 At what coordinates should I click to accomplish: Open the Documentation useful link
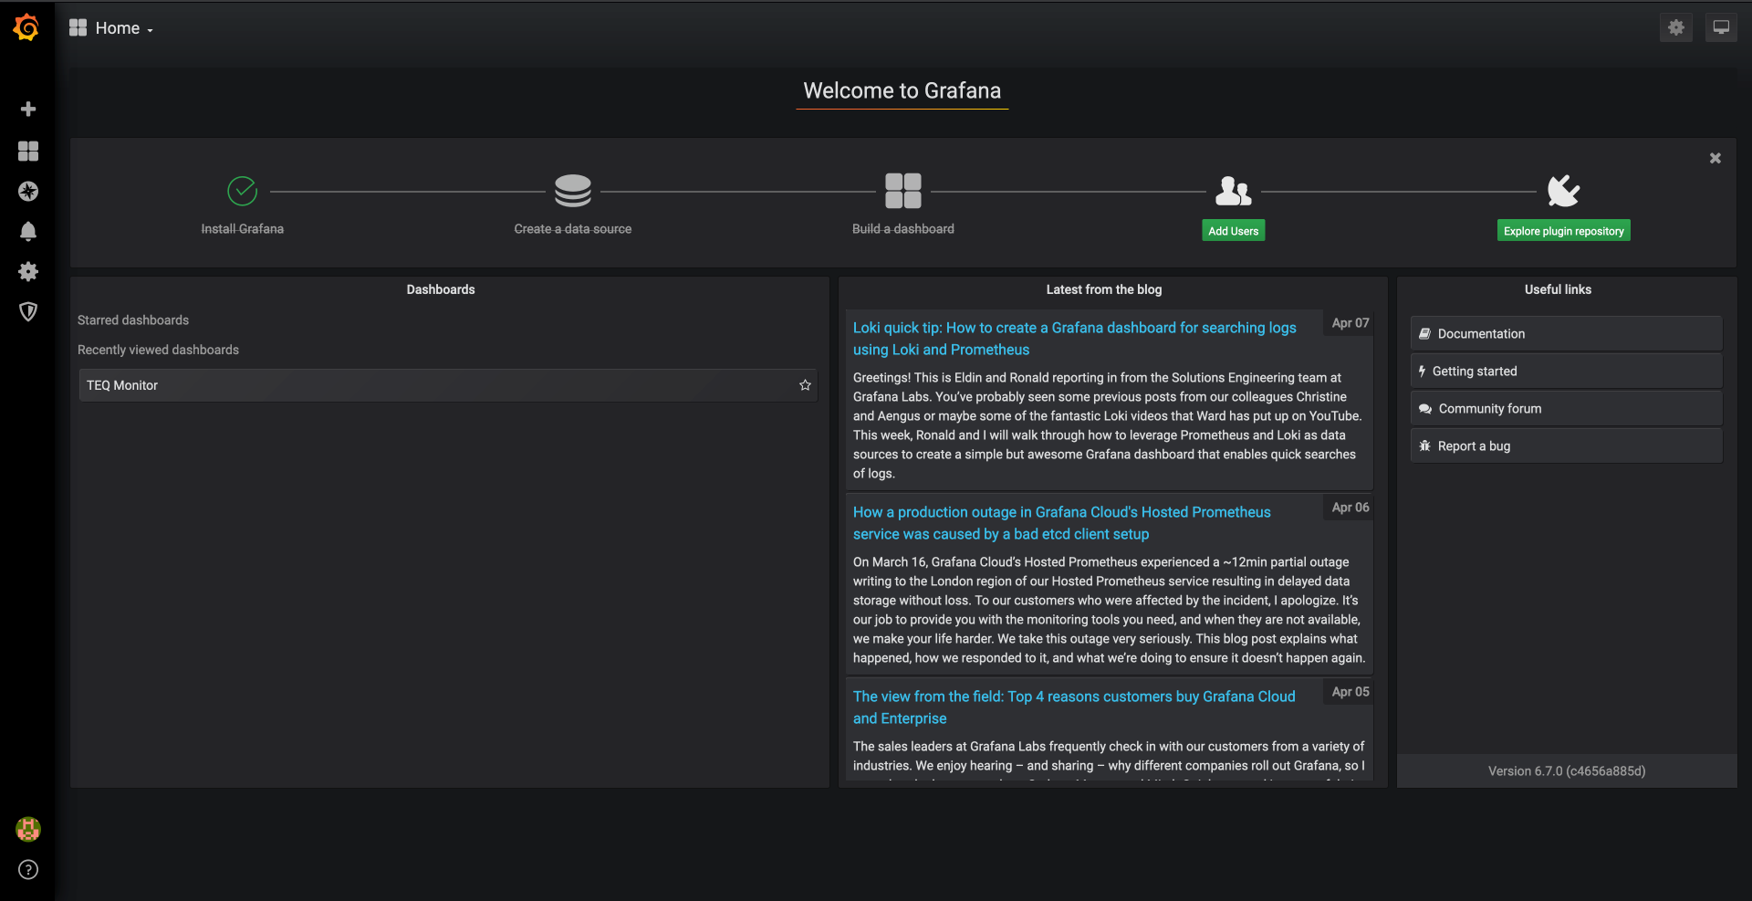(x=1480, y=334)
